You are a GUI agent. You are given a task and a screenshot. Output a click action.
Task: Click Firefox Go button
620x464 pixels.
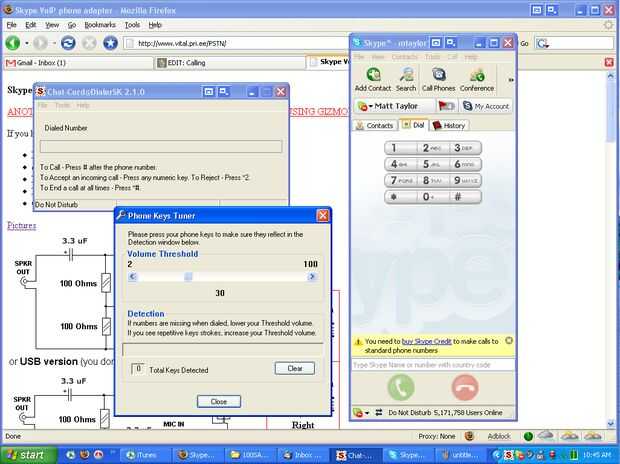[x=524, y=44]
